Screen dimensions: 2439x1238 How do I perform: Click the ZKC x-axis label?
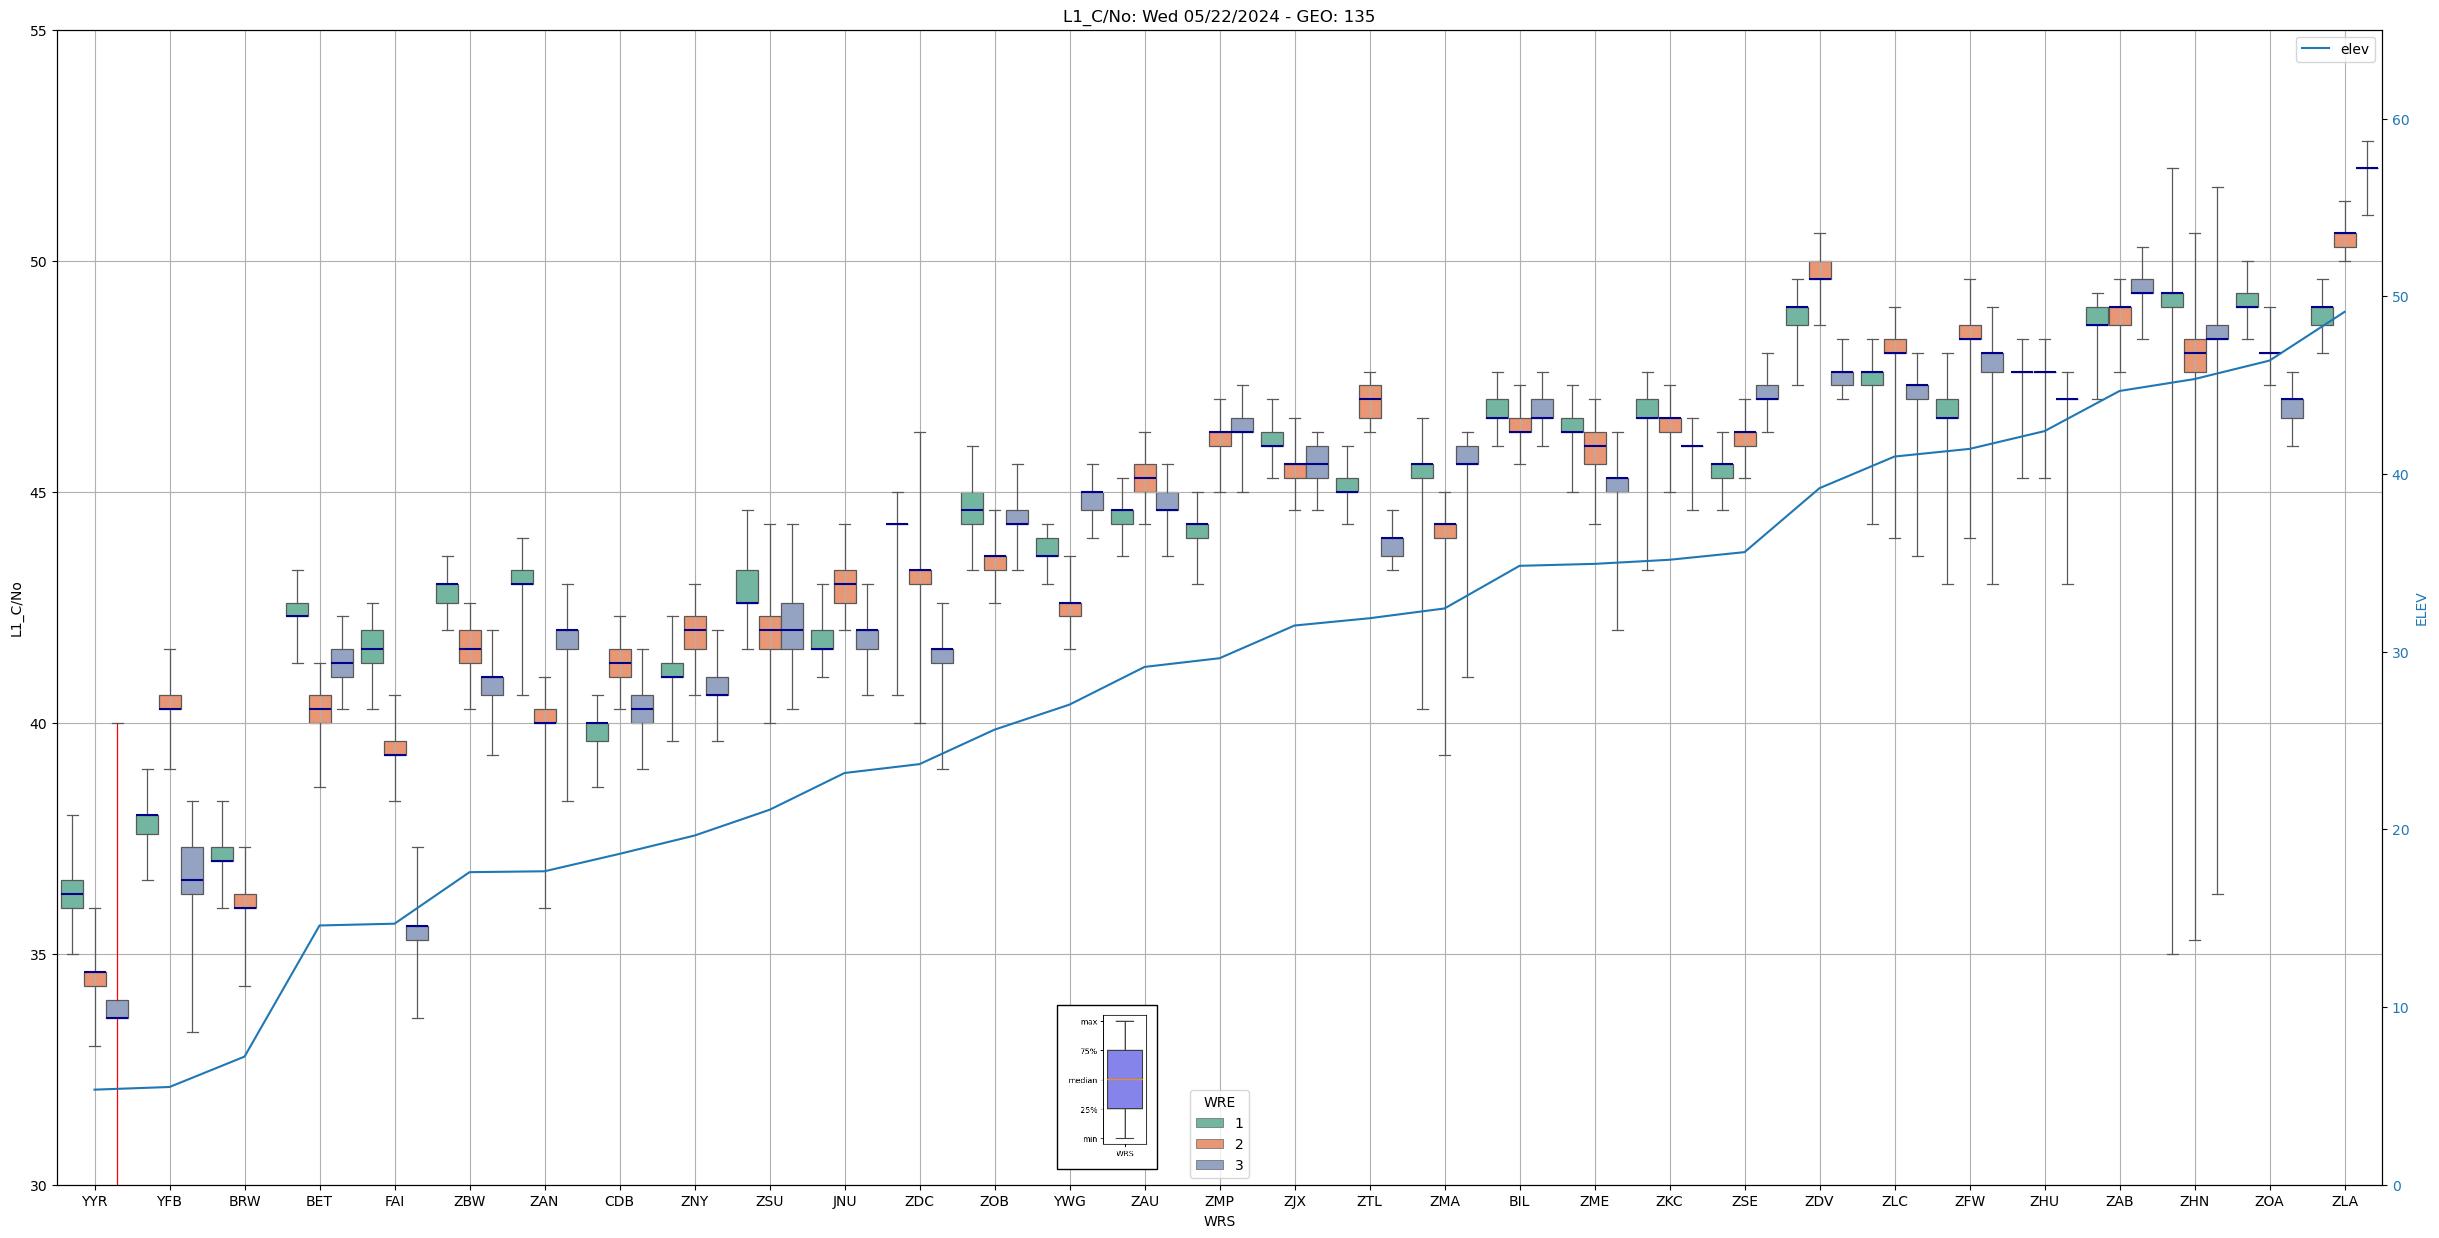pyautogui.click(x=1670, y=1201)
